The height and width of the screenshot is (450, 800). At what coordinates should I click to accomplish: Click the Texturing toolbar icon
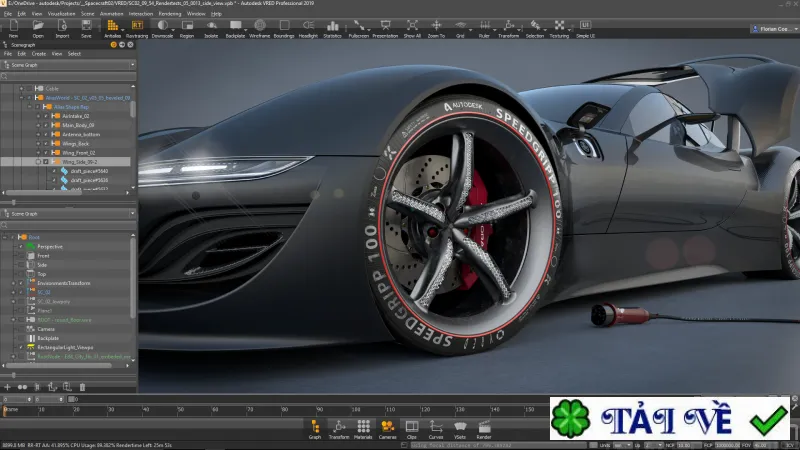click(x=559, y=29)
